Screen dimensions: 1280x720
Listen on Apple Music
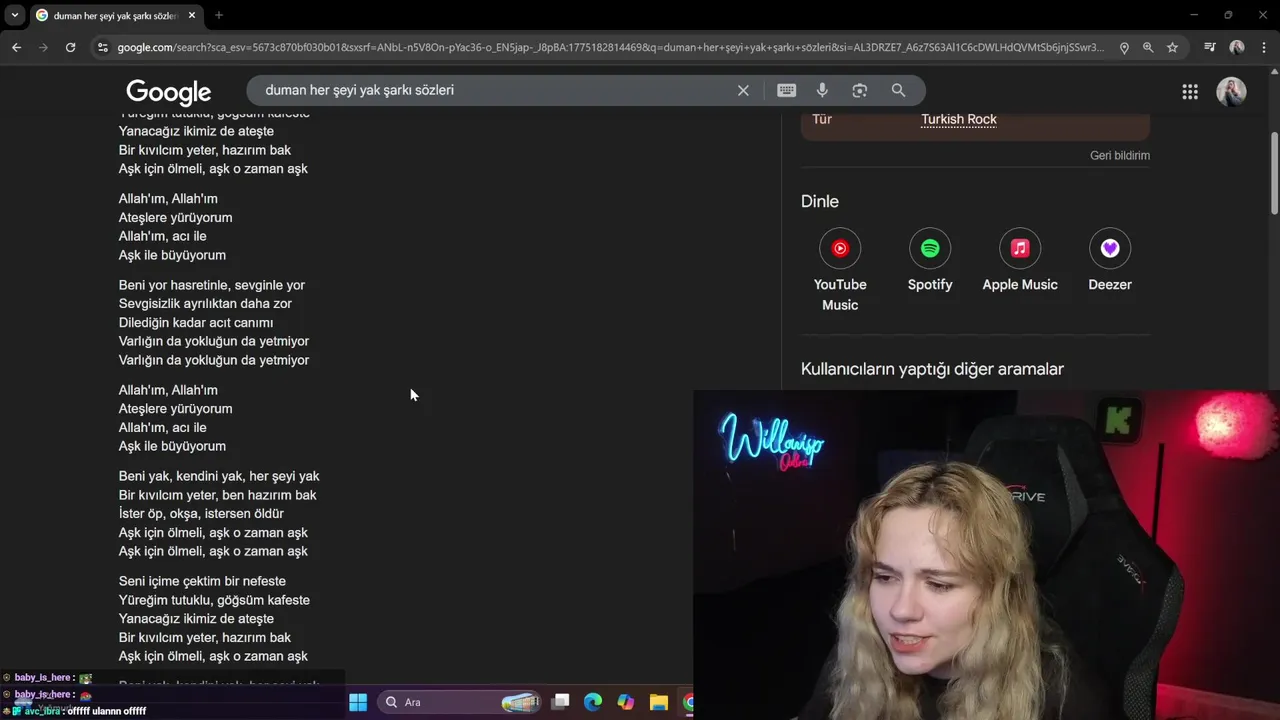click(x=1020, y=261)
